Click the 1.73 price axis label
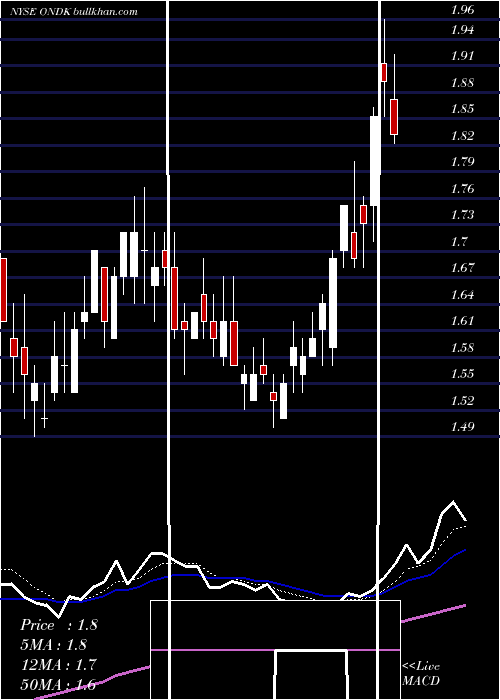Screen dimensions: 500x700 [462, 215]
